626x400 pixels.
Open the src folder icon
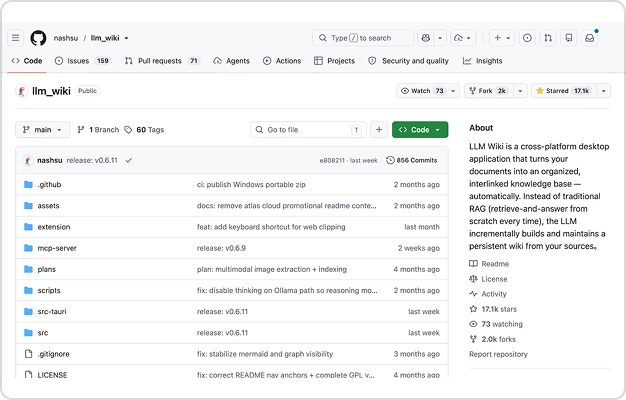[28, 333]
